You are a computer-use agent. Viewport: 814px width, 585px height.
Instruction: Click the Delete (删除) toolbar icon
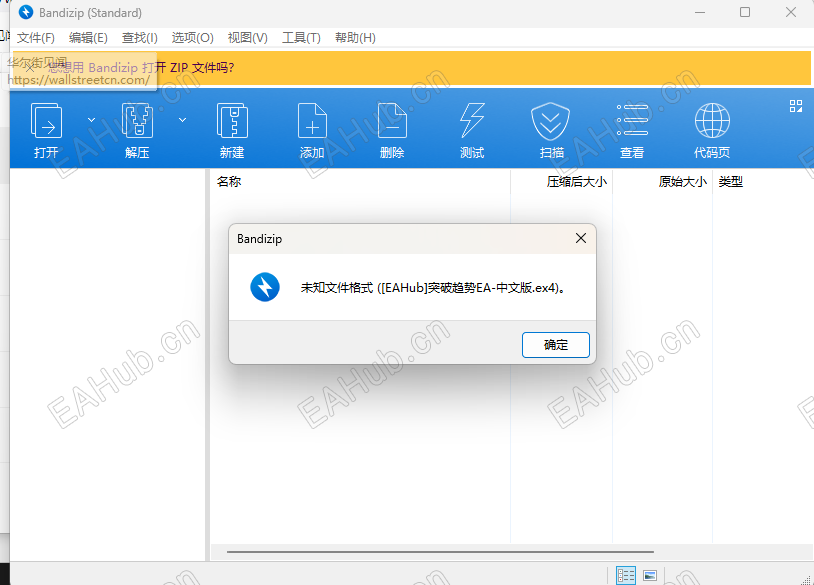pyautogui.click(x=392, y=120)
